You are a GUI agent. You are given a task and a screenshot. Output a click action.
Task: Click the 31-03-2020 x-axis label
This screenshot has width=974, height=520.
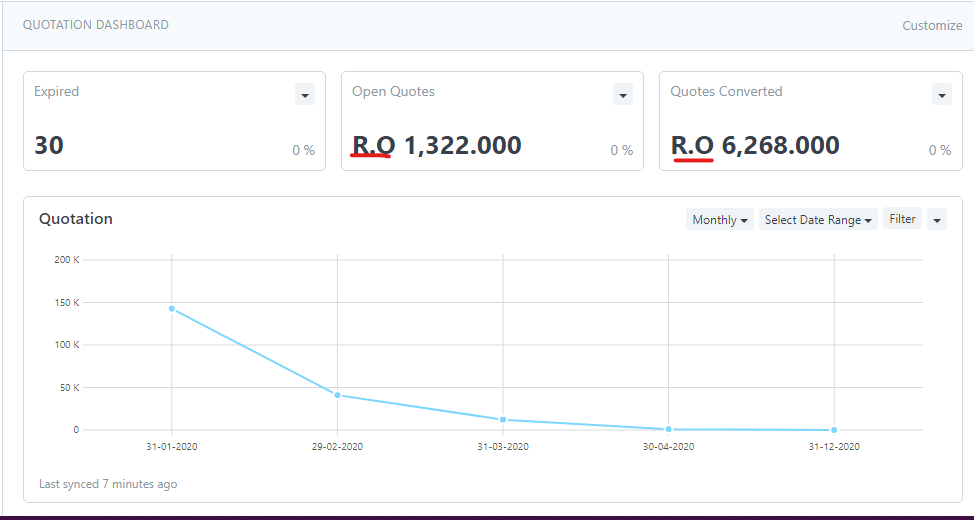pos(503,447)
